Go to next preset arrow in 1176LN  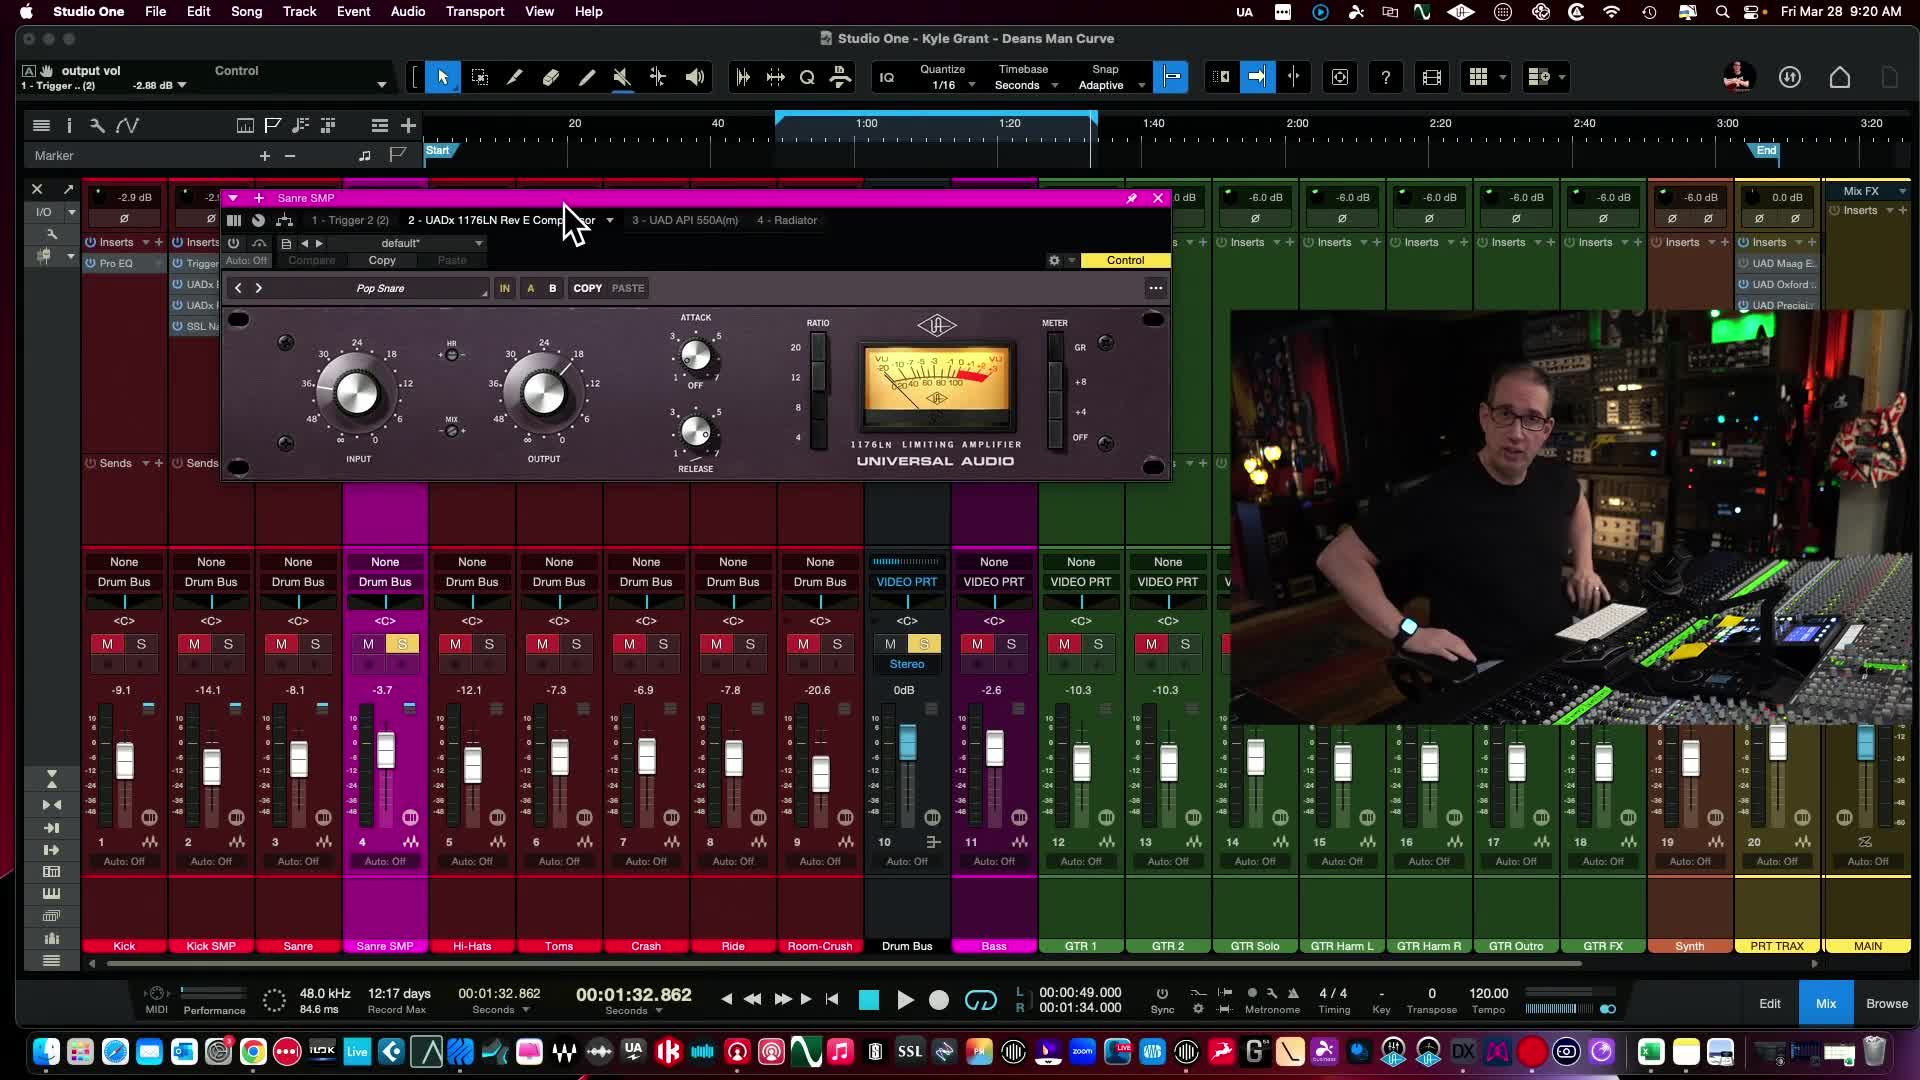[259, 288]
